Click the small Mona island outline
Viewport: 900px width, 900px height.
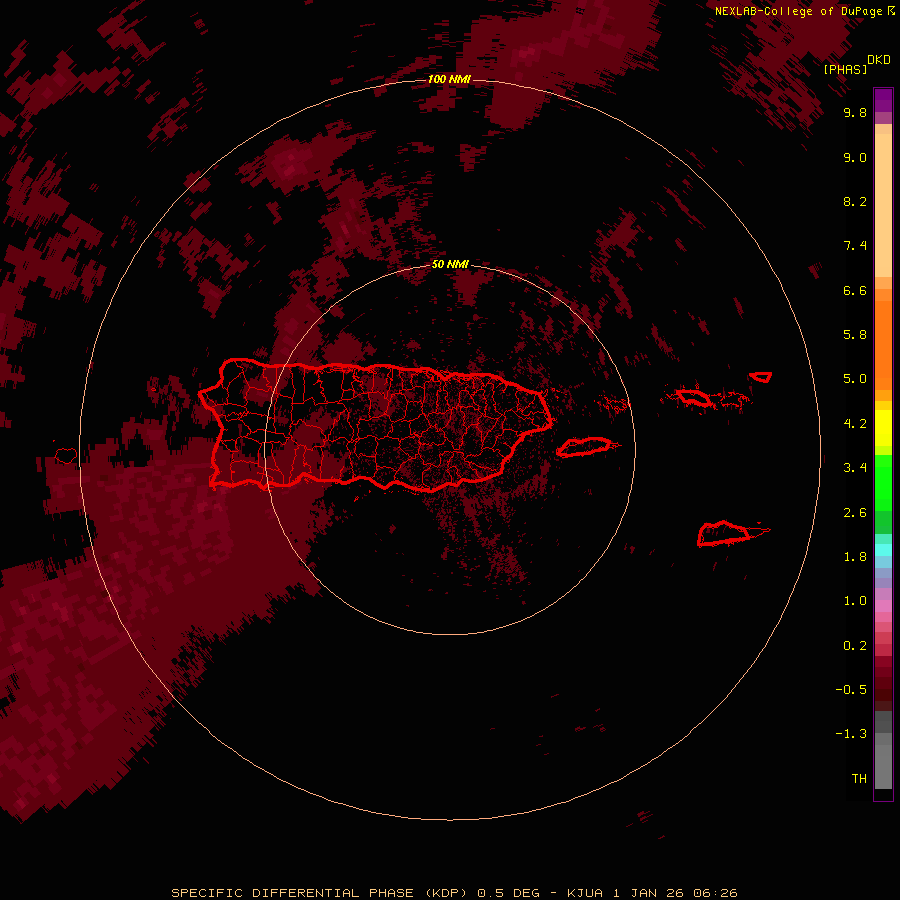click(66, 456)
